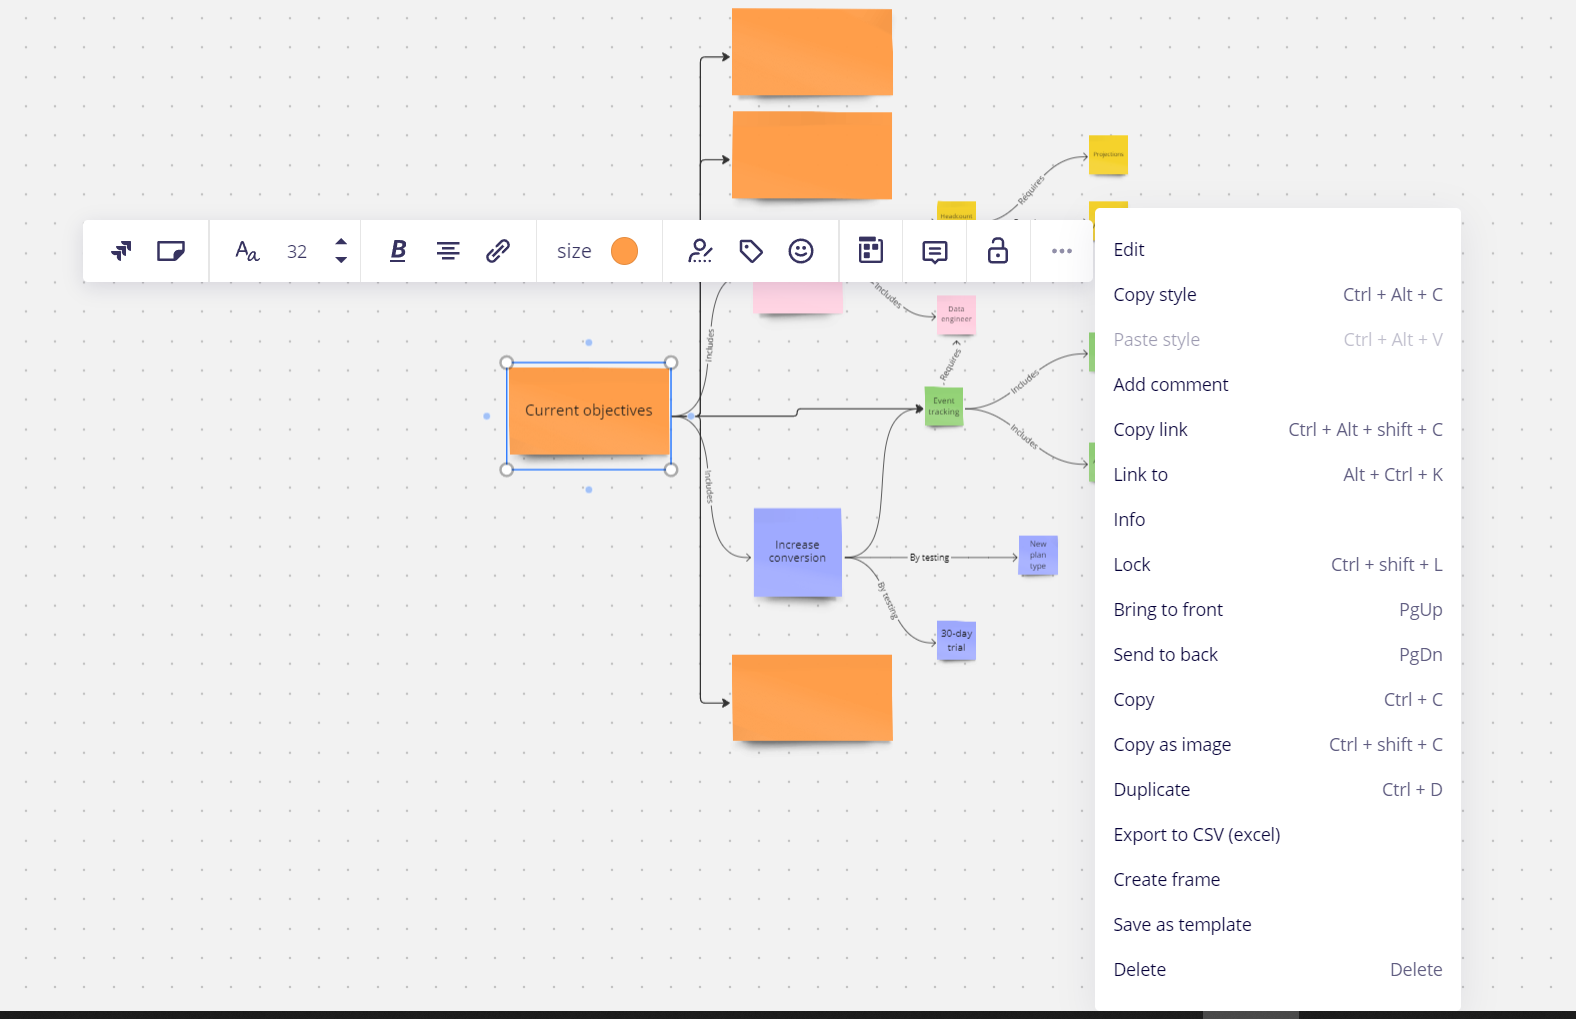Click the convert to card icon
The image size is (1576, 1019).
coord(871,251)
